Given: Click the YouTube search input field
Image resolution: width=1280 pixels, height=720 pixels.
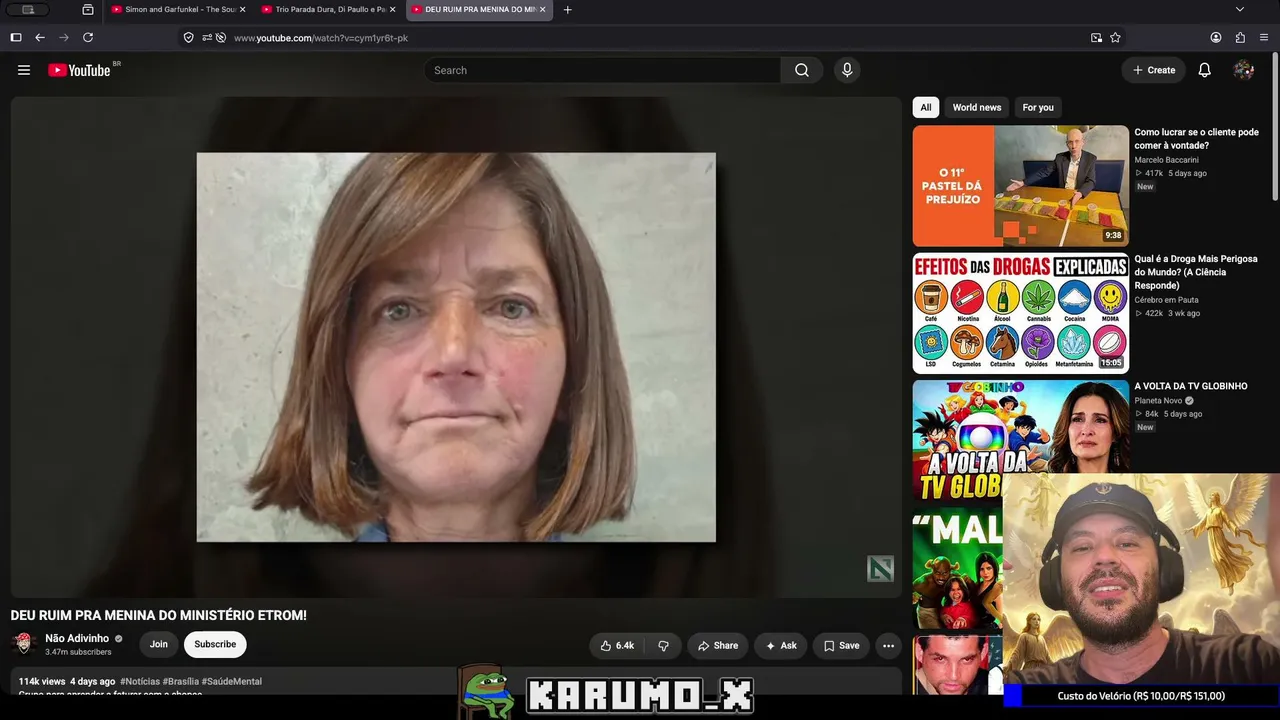Looking at the screenshot, I should coord(602,70).
